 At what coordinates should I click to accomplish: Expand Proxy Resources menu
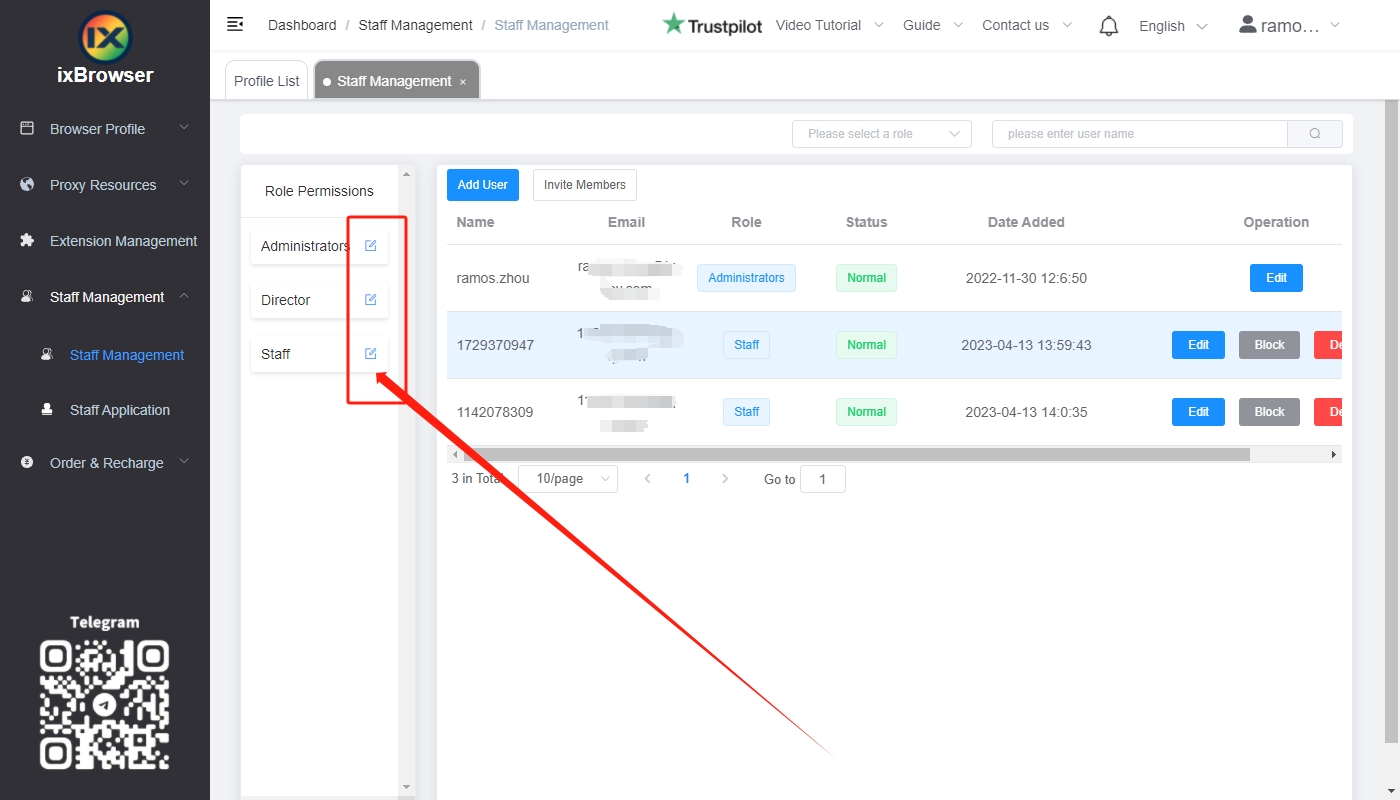(x=184, y=184)
